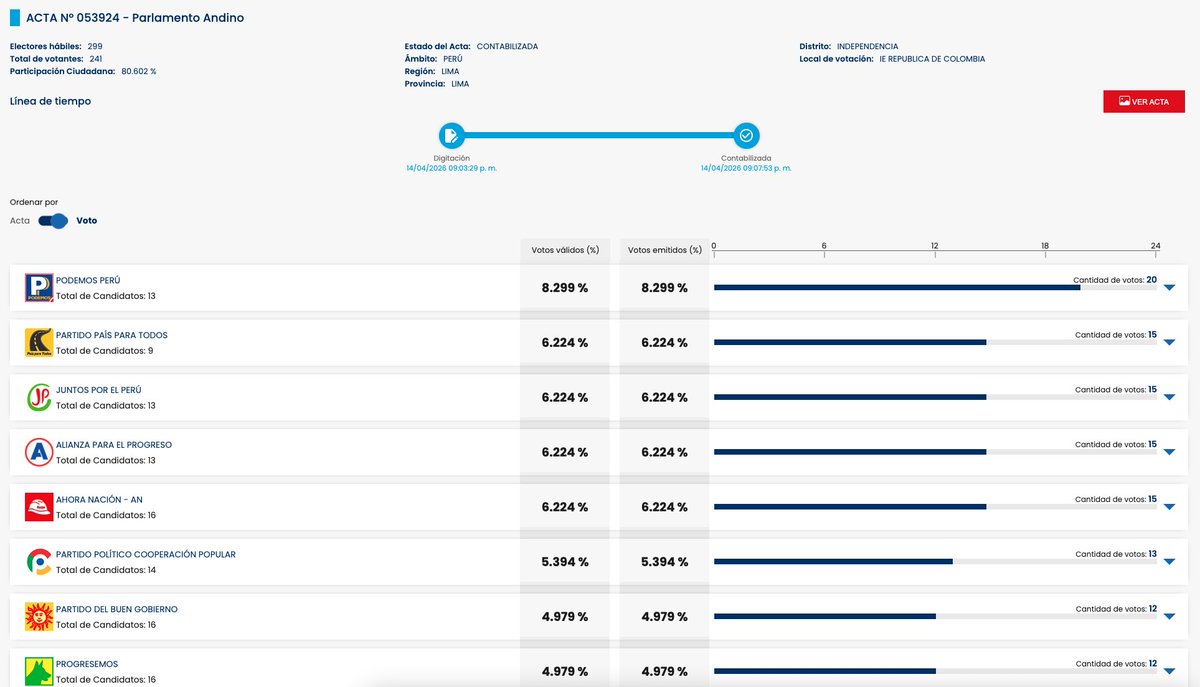The height and width of the screenshot is (687, 1200).
Task: Click Total de Candidatos: 14 text
Action: 106,570
